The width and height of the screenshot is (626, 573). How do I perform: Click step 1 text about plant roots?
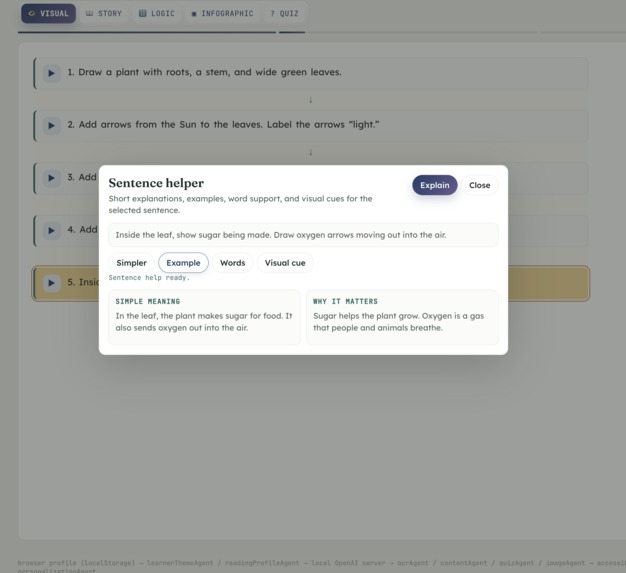(x=204, y=72)
